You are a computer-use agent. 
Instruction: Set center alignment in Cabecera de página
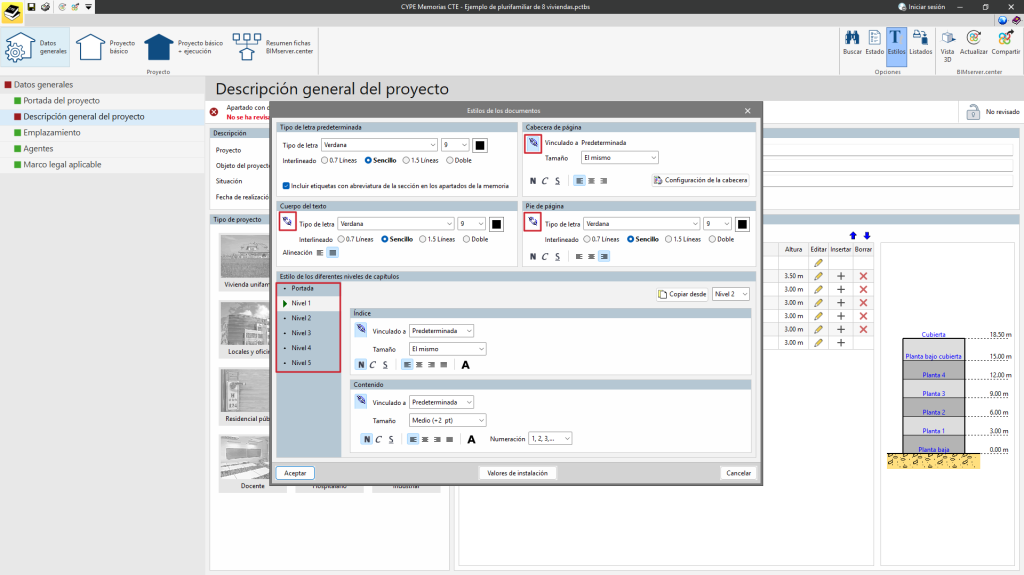coord(591,181)
